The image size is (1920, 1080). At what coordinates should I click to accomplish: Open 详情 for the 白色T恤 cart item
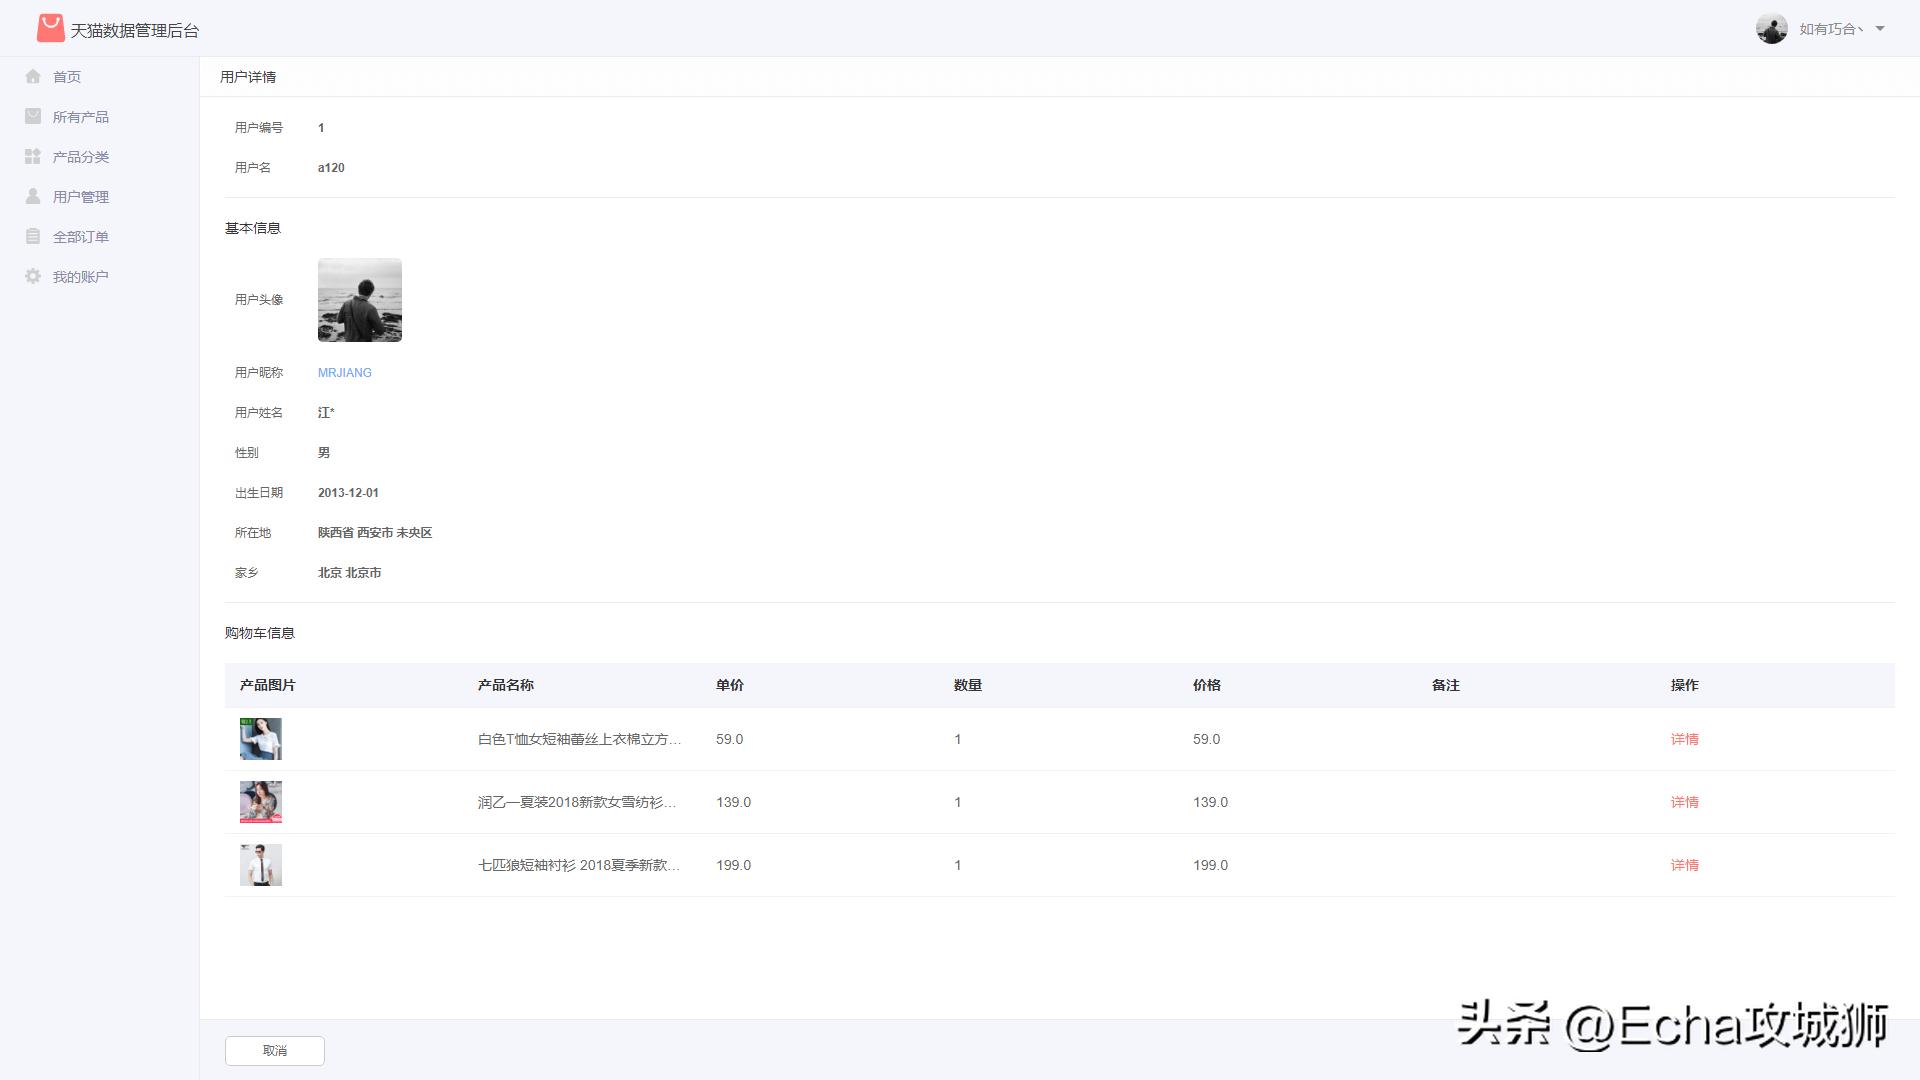pyautogui.click(x=1686, y=739)
